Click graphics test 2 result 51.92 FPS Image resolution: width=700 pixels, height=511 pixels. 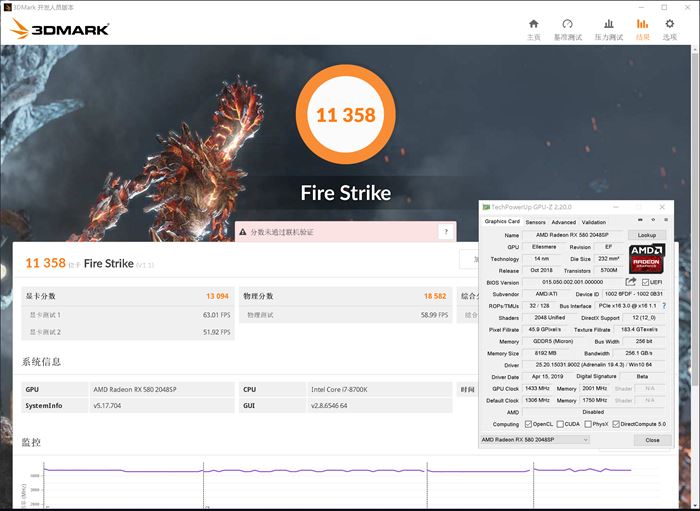tap(217, 332)
